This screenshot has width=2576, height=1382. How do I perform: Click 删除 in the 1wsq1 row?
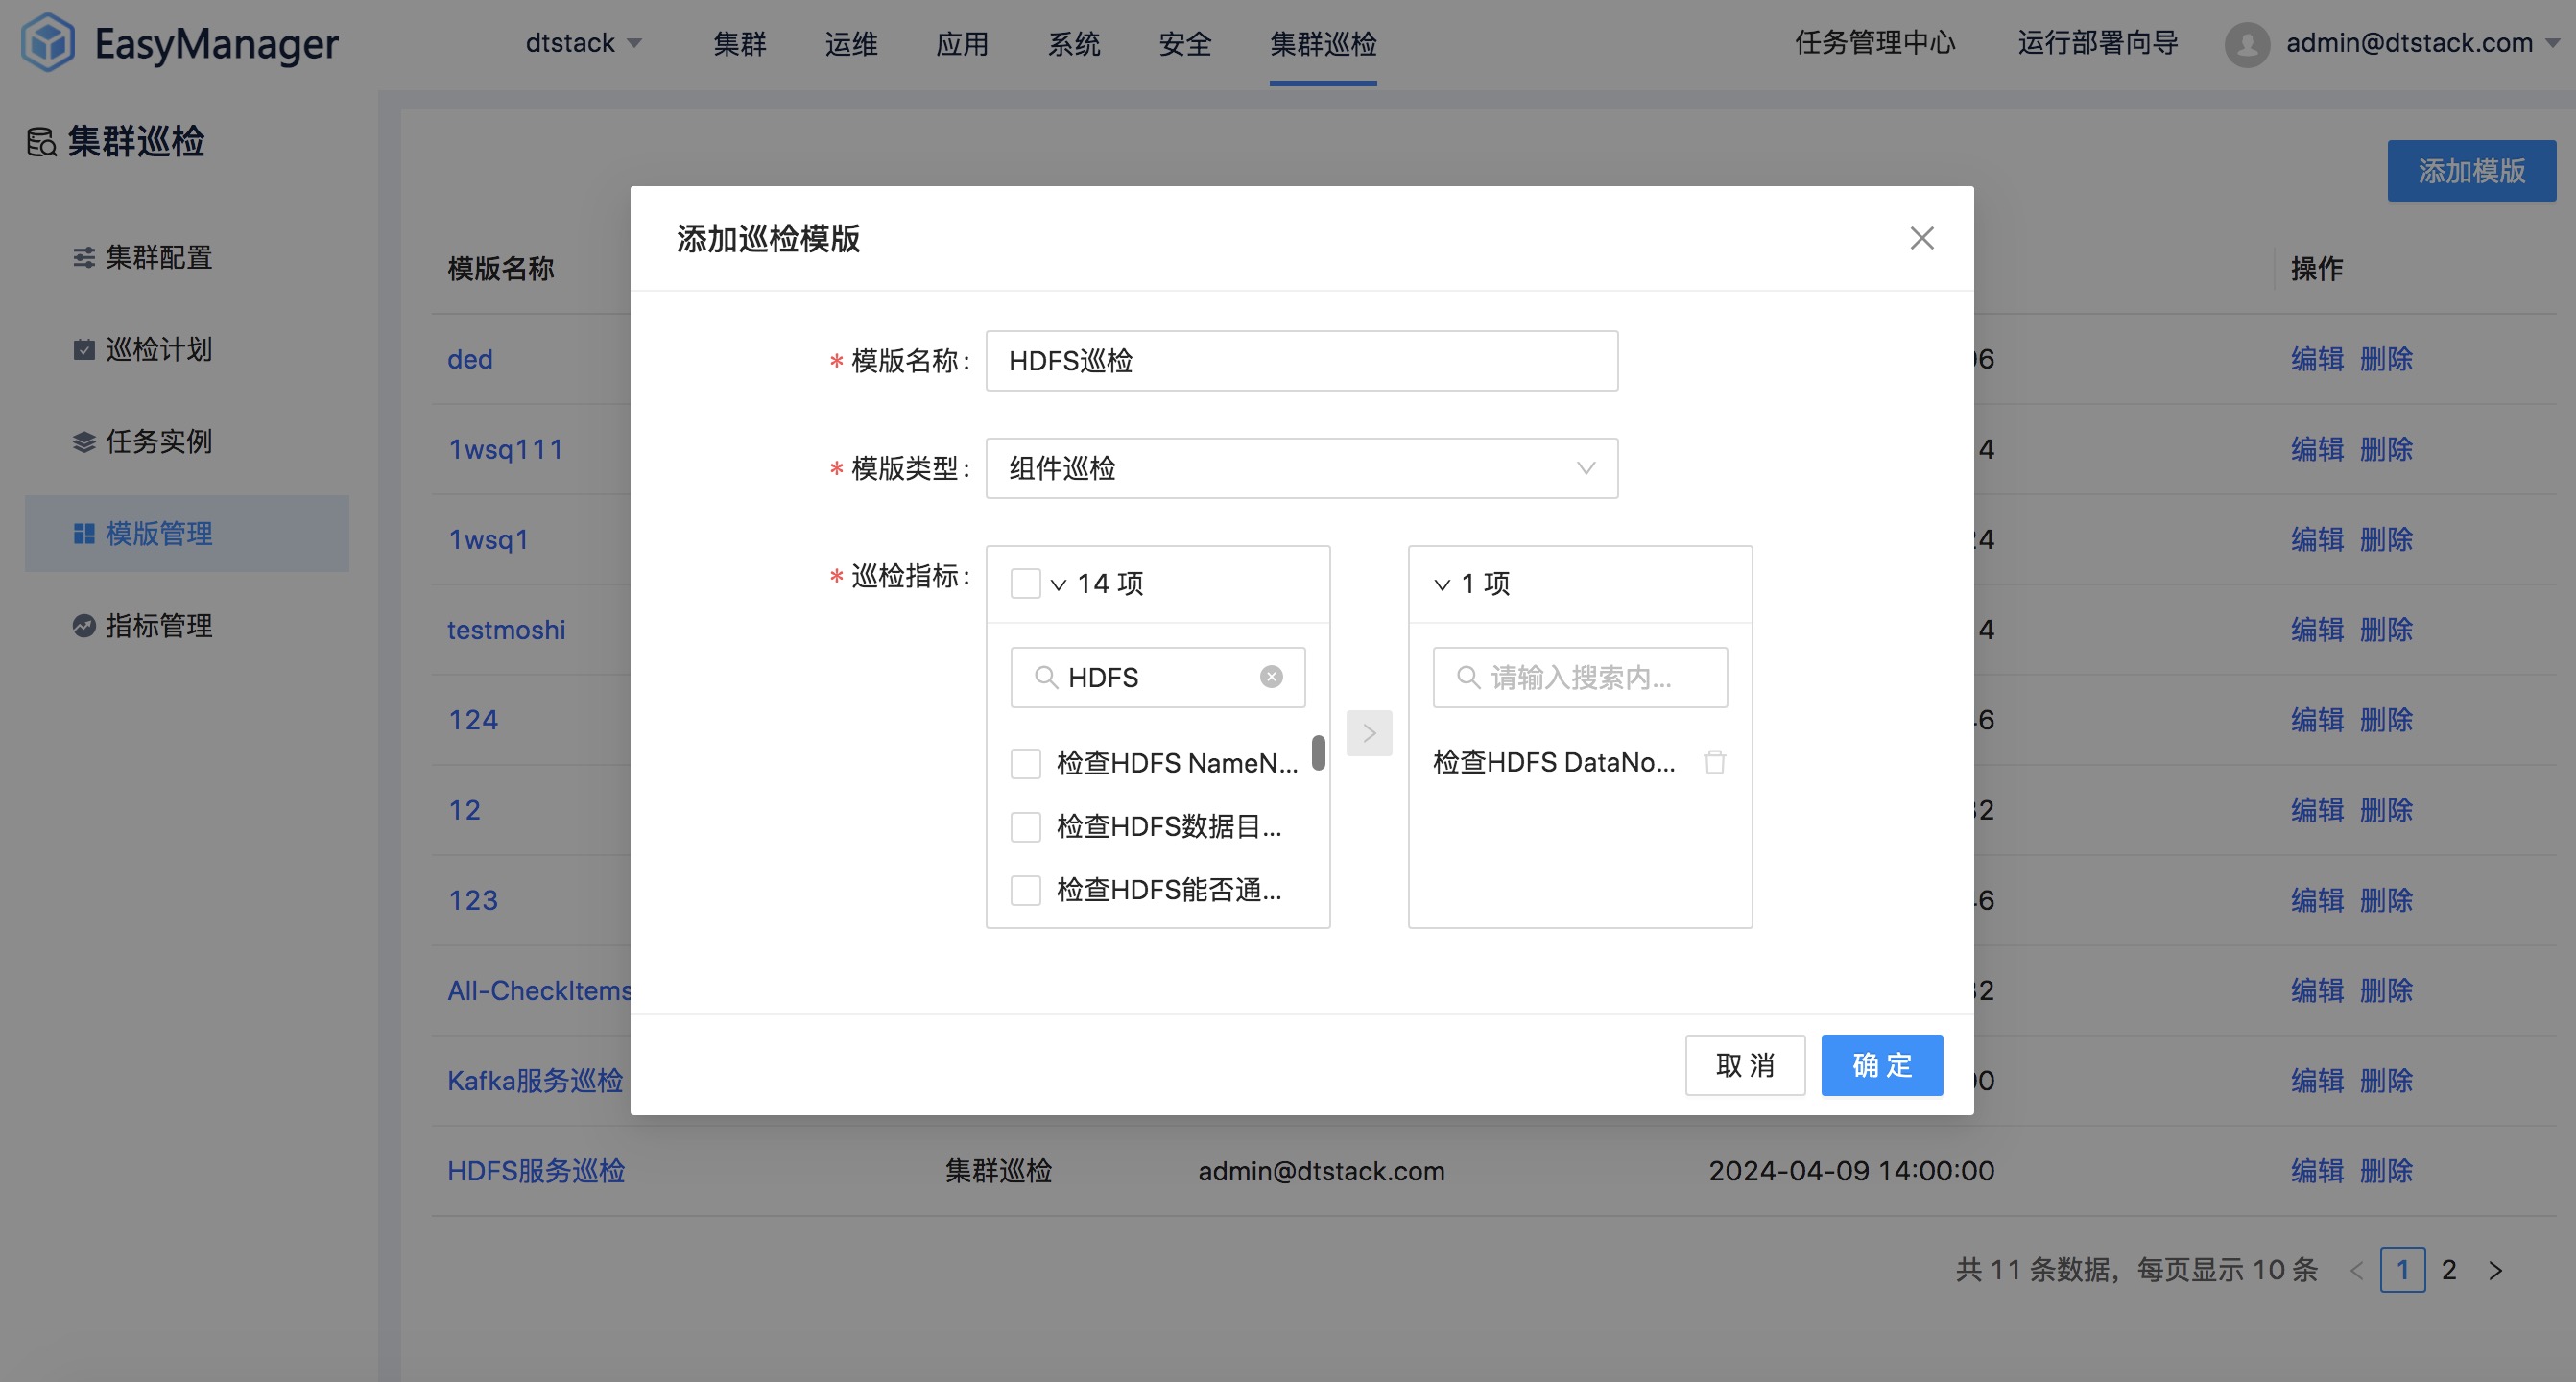2386,540
